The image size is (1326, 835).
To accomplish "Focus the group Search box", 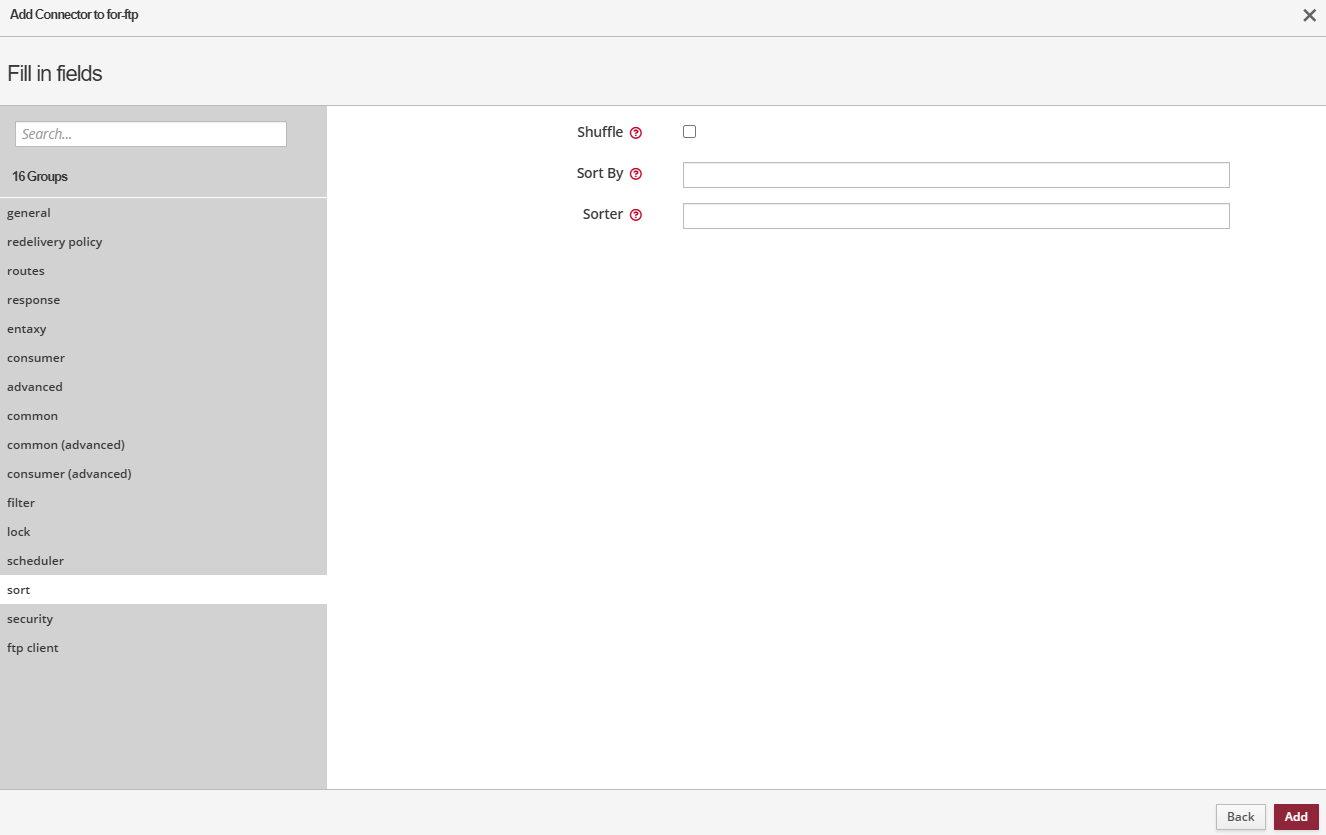I will [151, 134].
